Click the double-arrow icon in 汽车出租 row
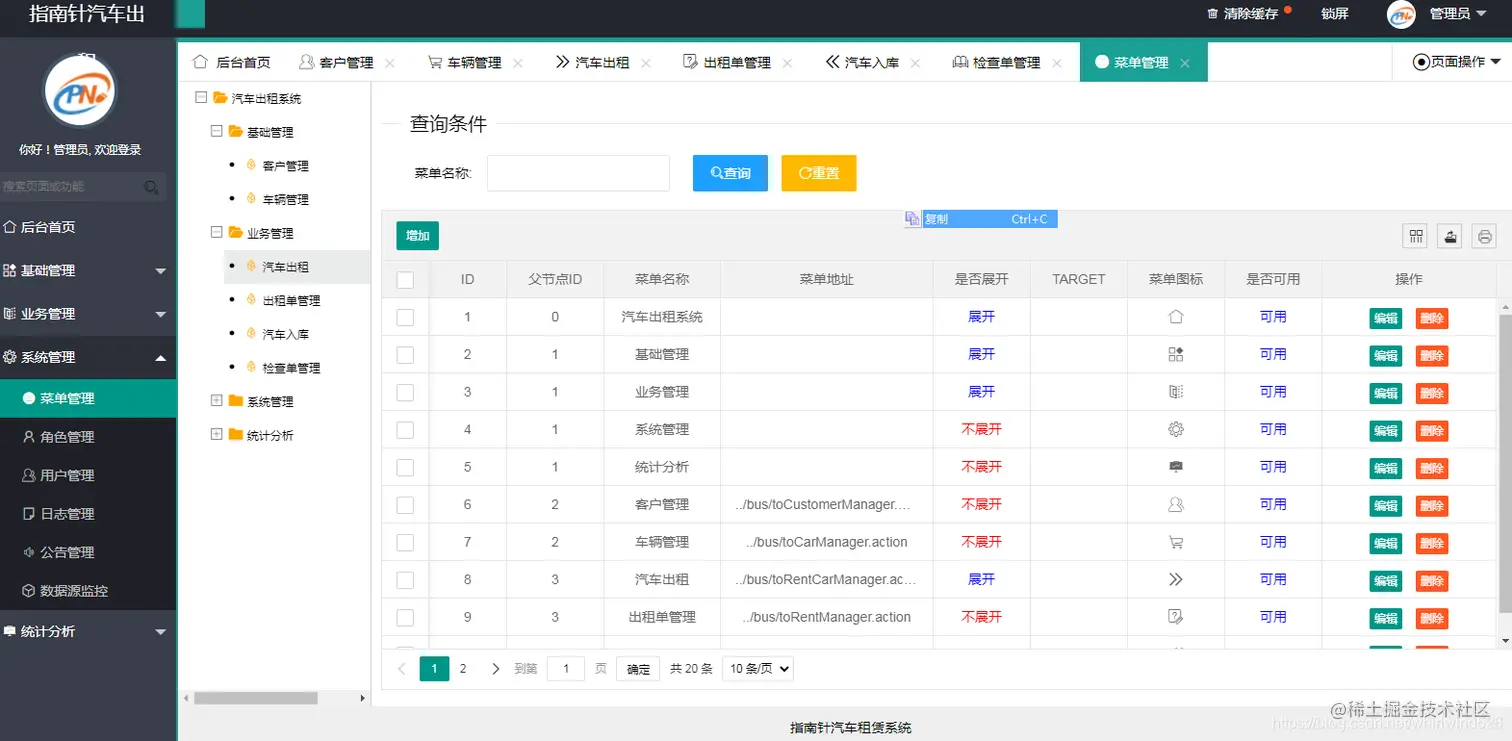Image resolution: width=1512 pixels, height=741 pixels. [x=1176, y=579]
